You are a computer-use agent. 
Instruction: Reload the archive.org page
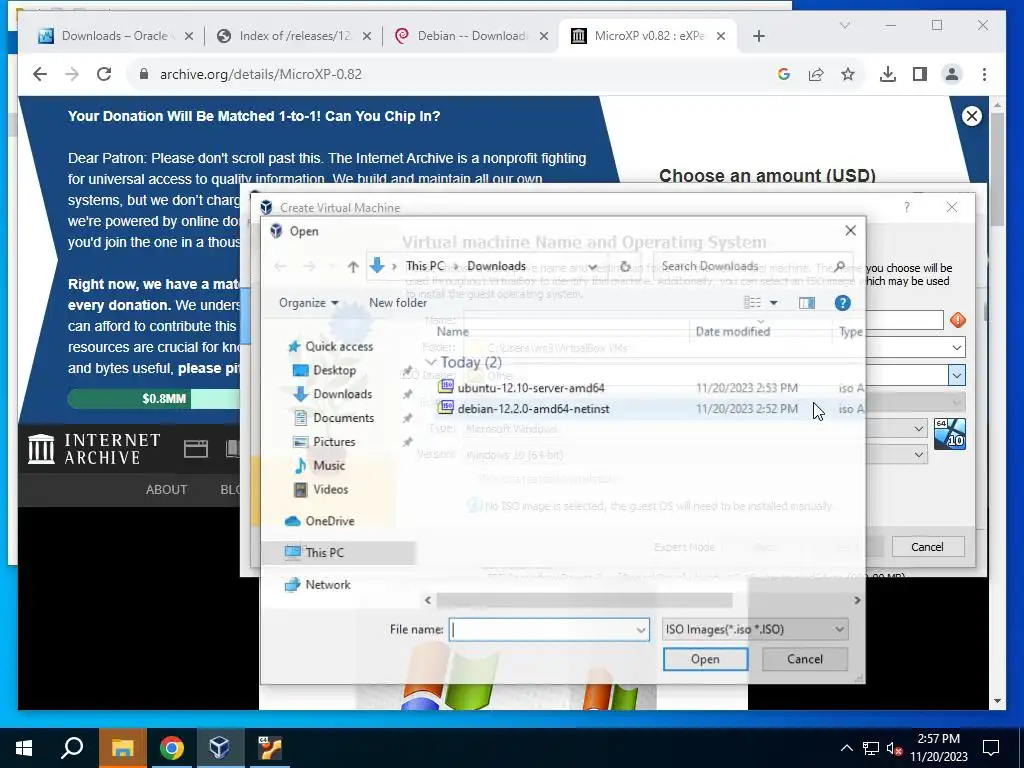[104, 74]
